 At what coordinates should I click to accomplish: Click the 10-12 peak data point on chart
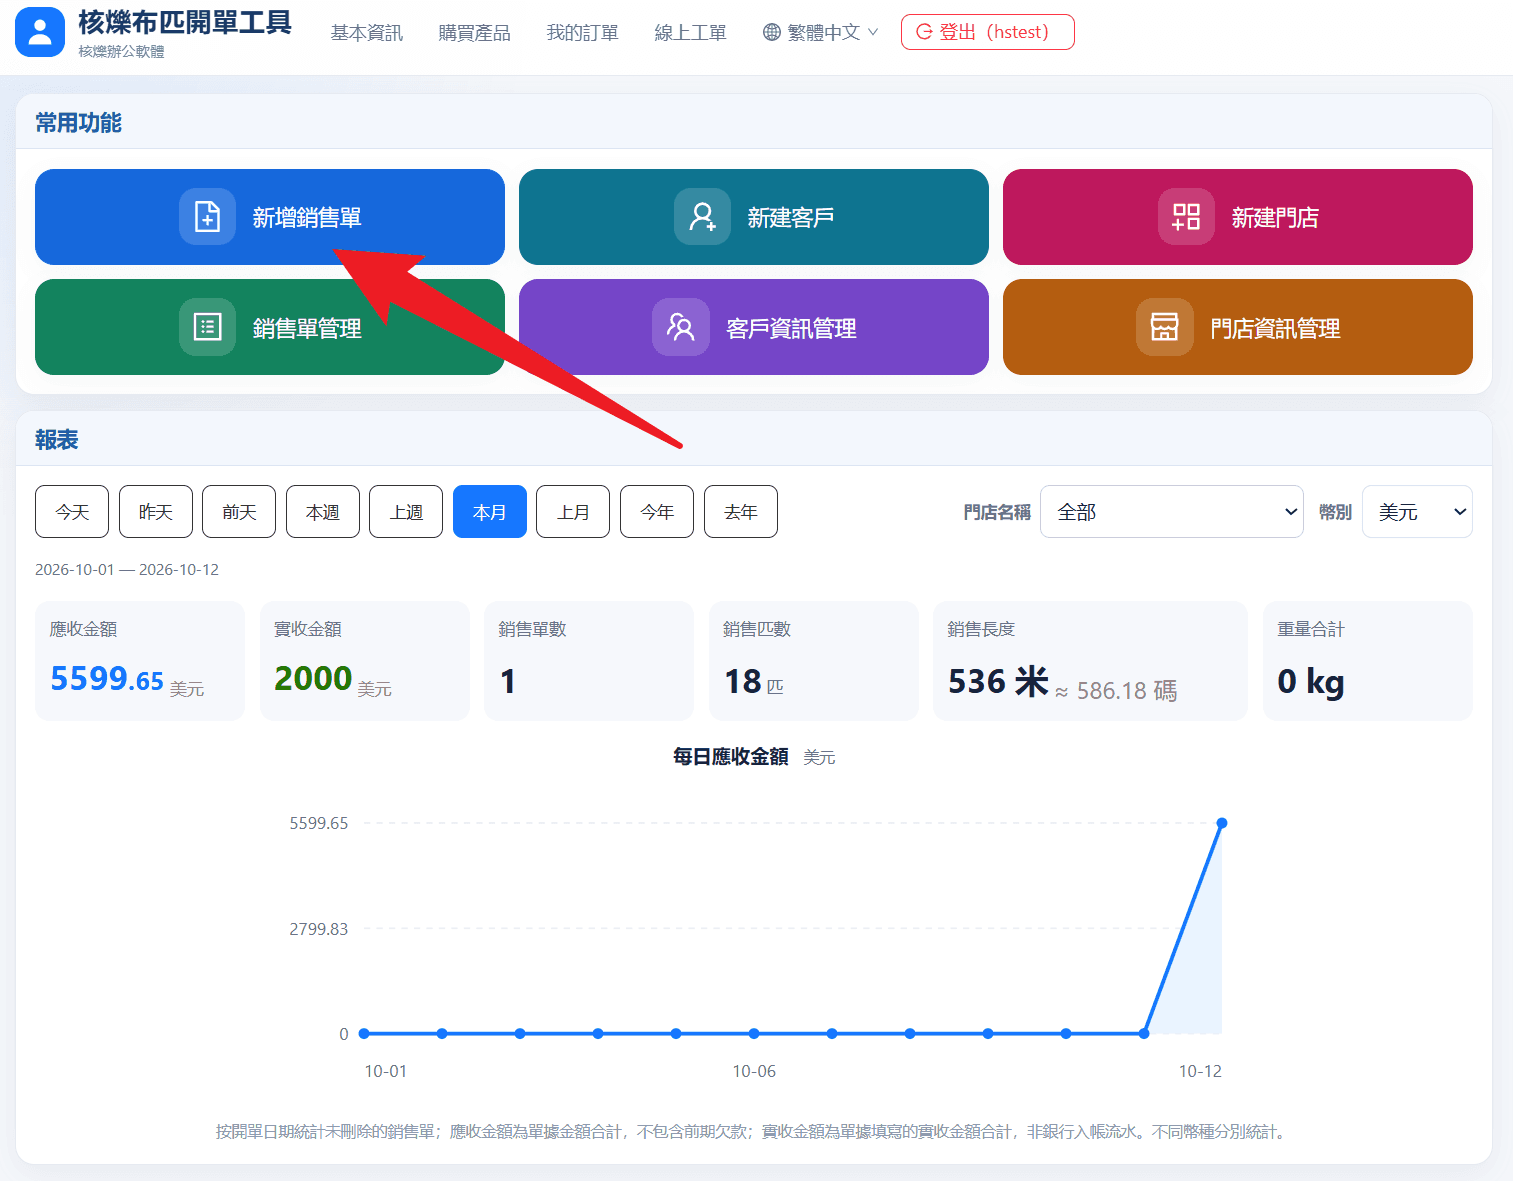1222,823
